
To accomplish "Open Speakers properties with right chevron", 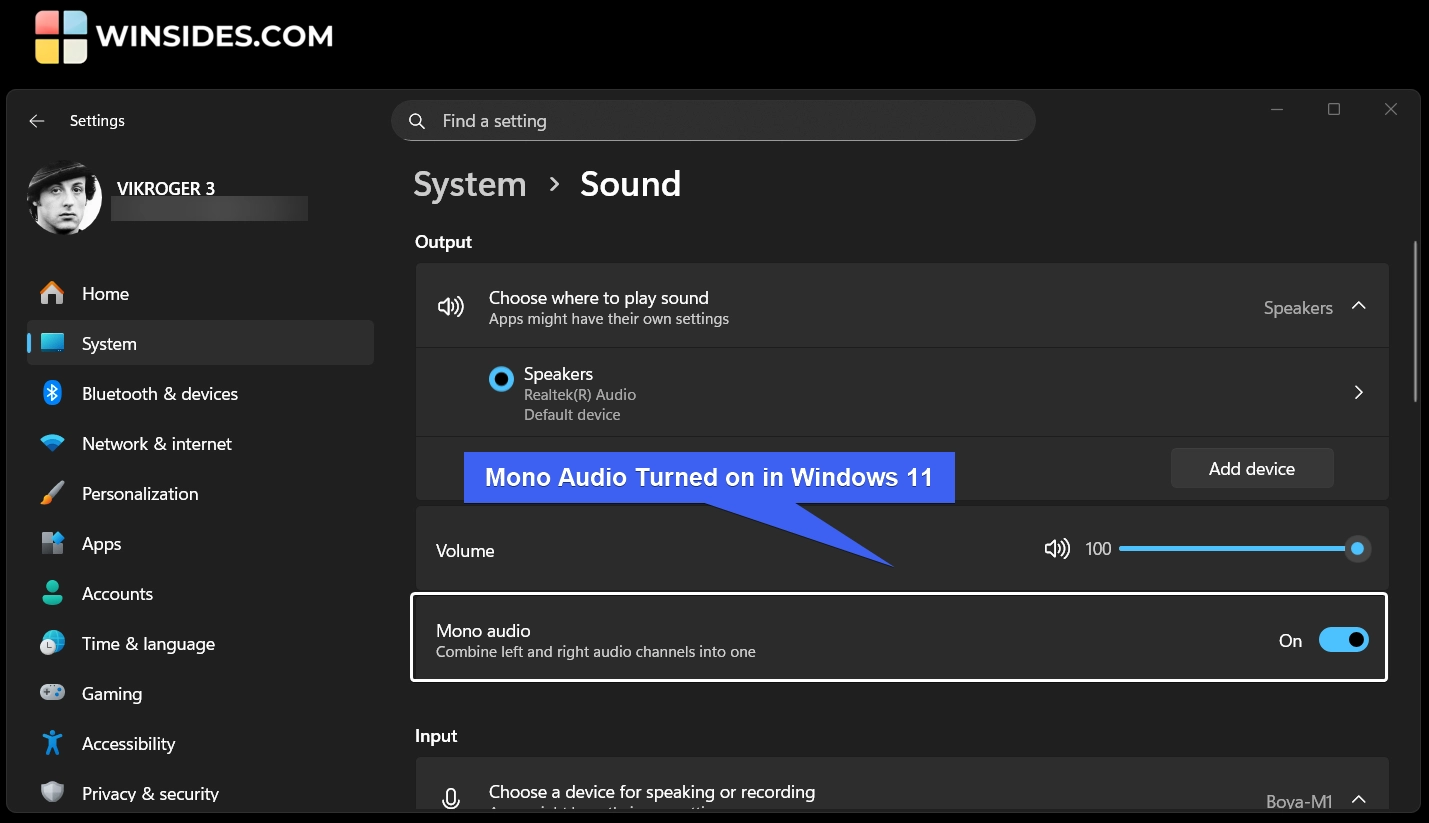I will click(x=1358, y=393).
